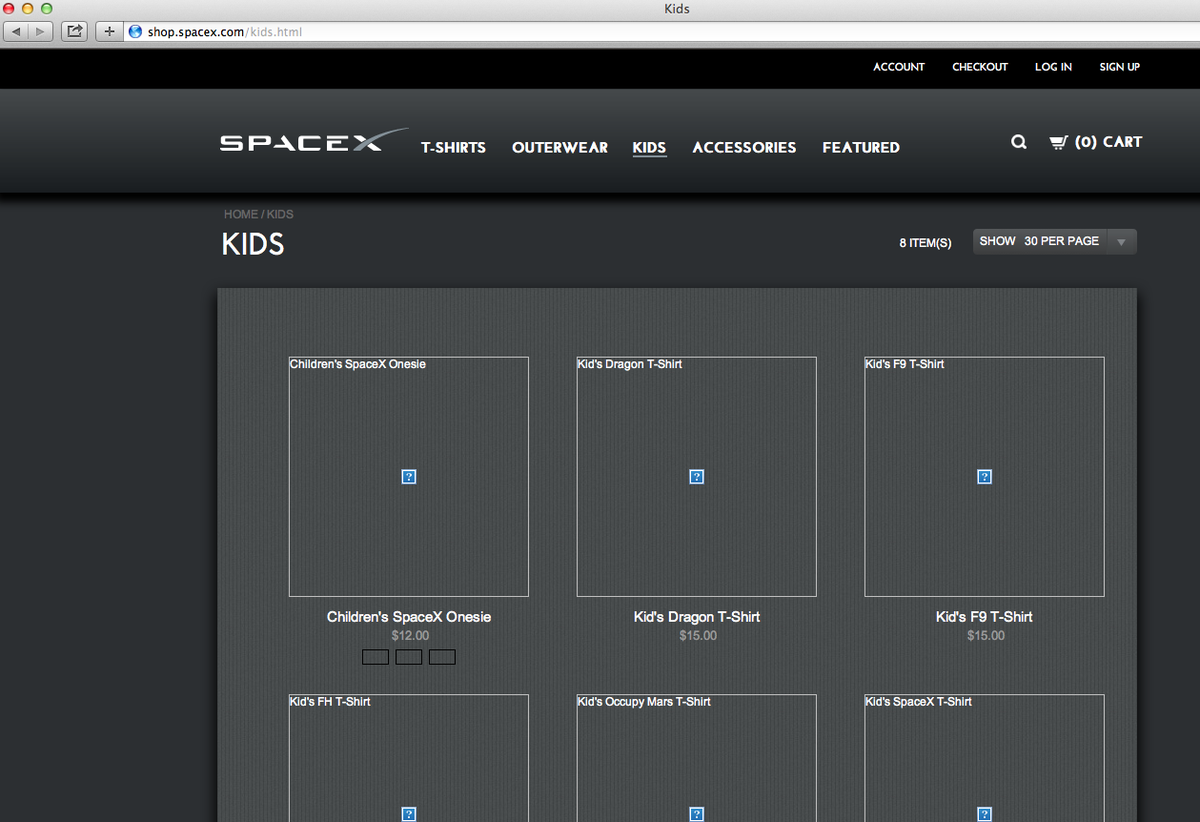Viewport: 1200px width, 822px height.
Task: Go to CHECKOUT
Action: pos(980,67)
